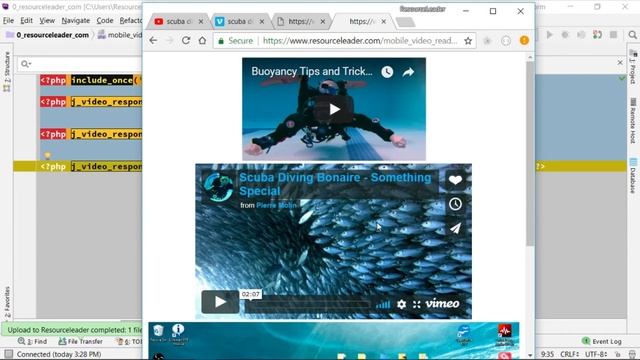Play the Buoyancy Tips YouTube video
Viewport: 640px width, 360px height.
tap(334, 109)
